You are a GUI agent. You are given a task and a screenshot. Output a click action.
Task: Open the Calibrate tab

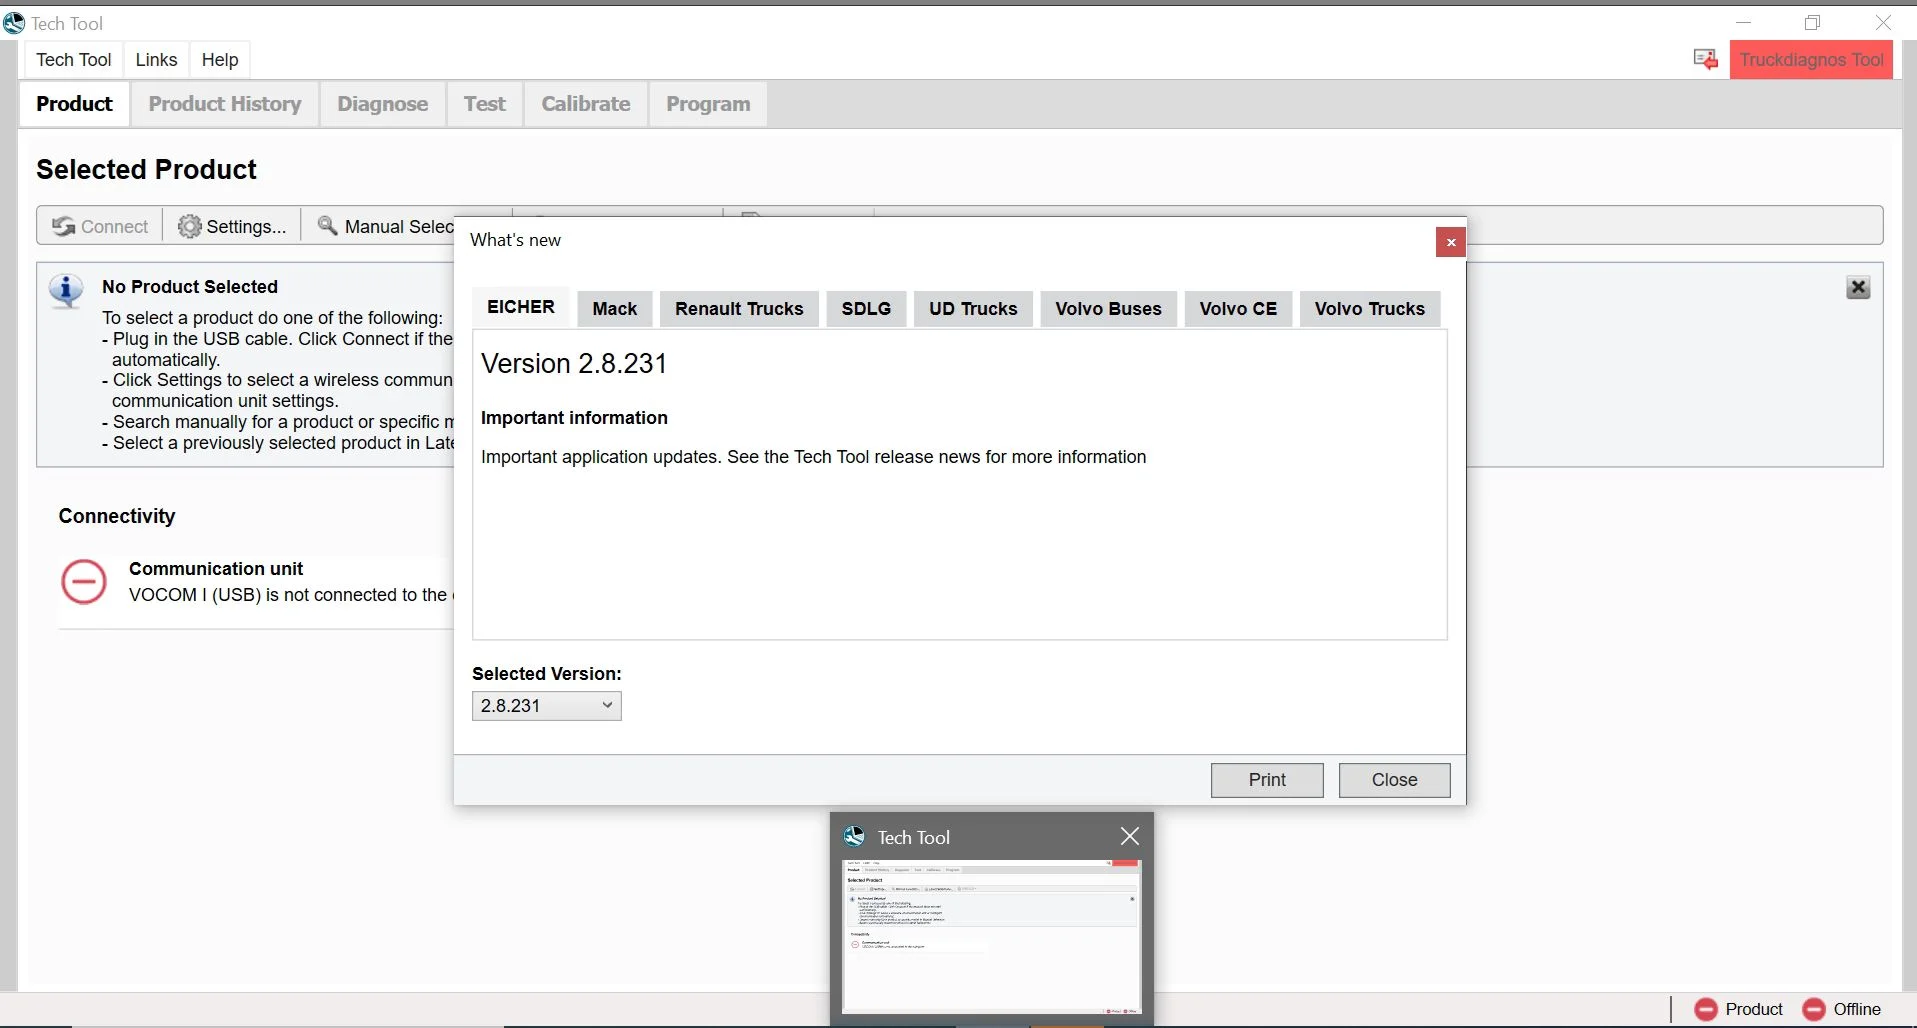586,104
